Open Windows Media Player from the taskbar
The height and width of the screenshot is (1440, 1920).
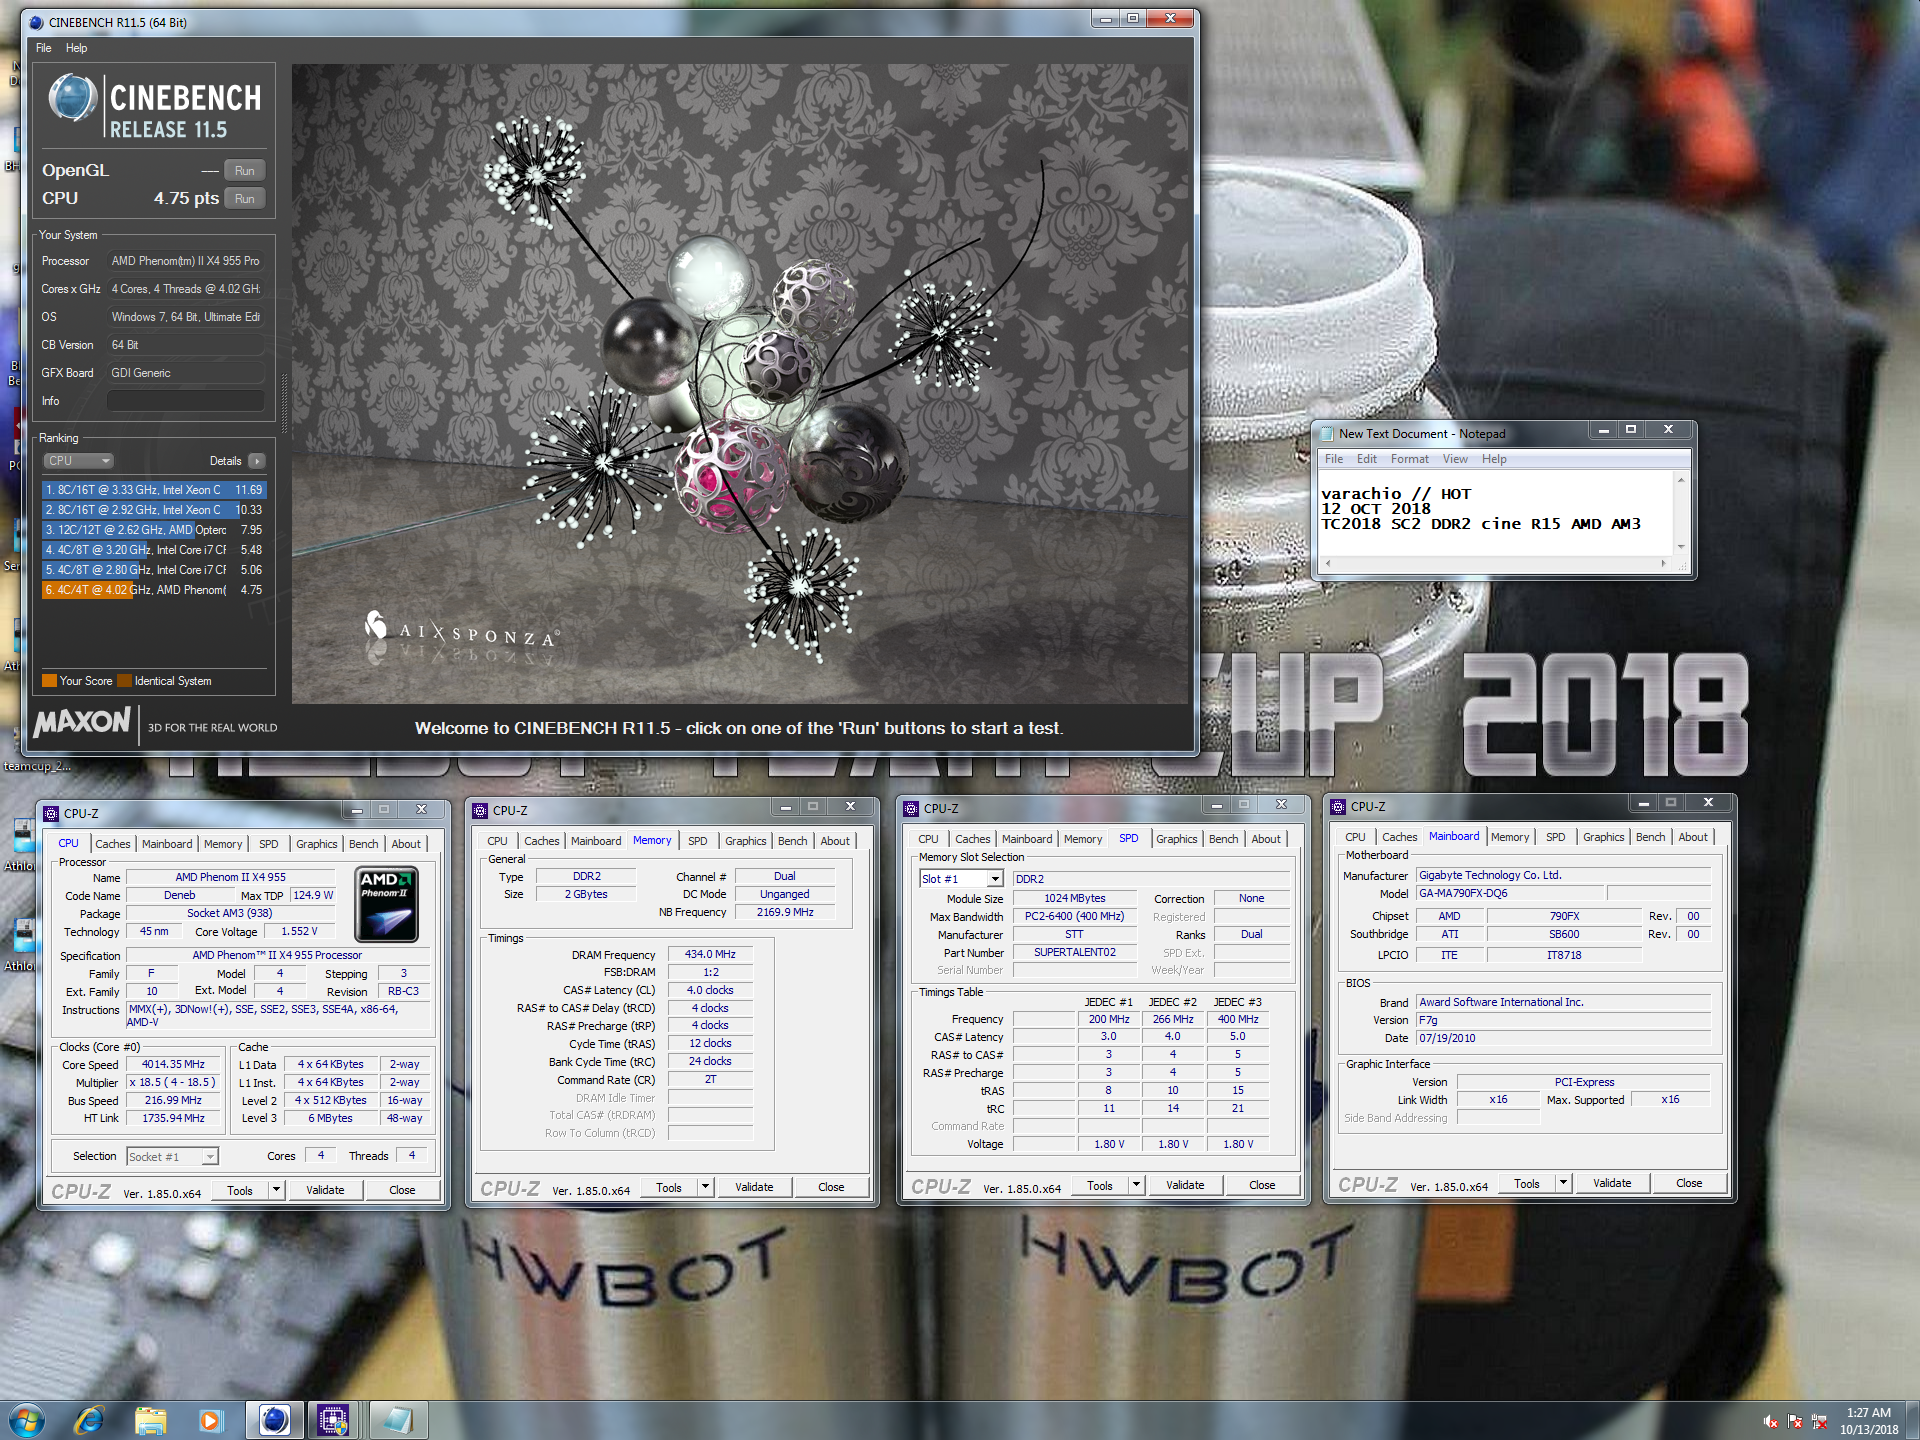[x=210, y=1420]
